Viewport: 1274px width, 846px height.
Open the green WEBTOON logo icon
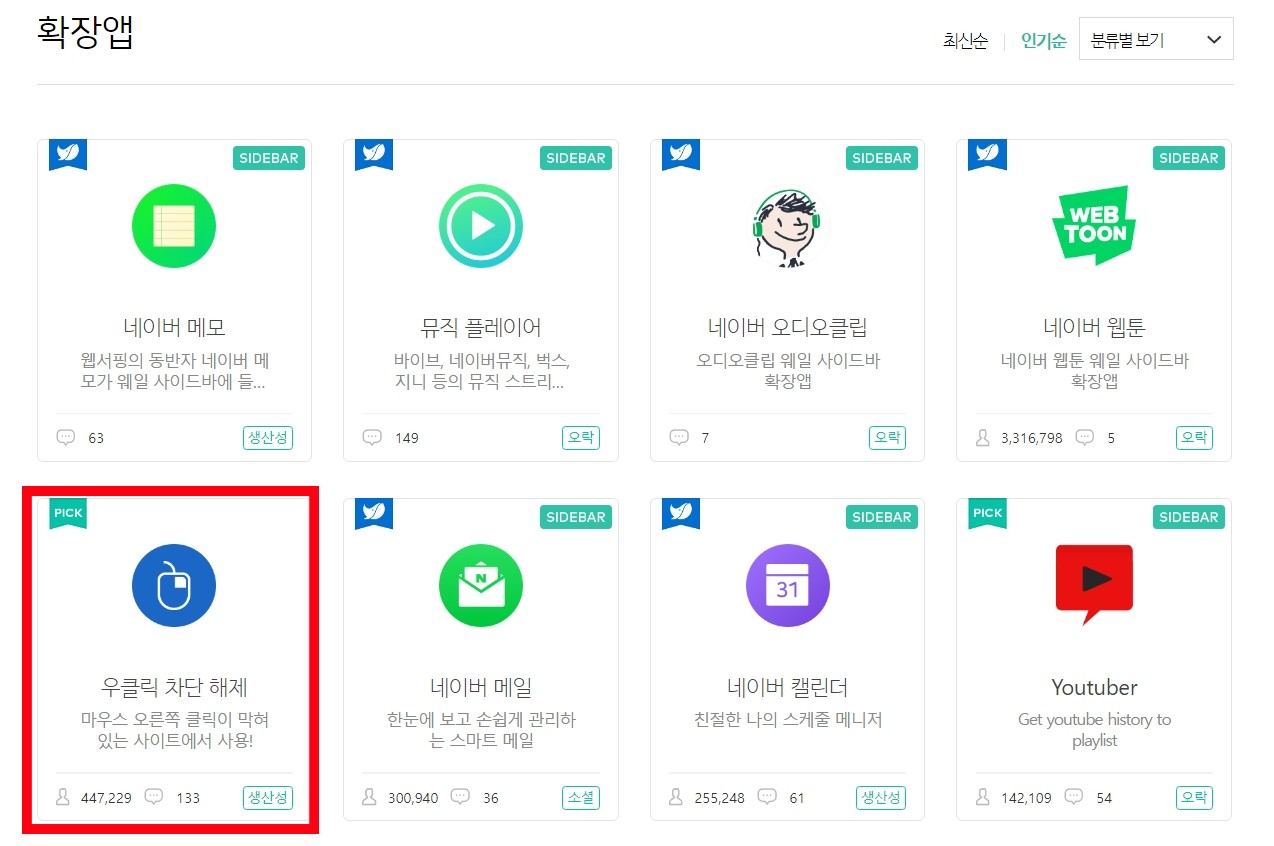click(x=1094, y=225)
